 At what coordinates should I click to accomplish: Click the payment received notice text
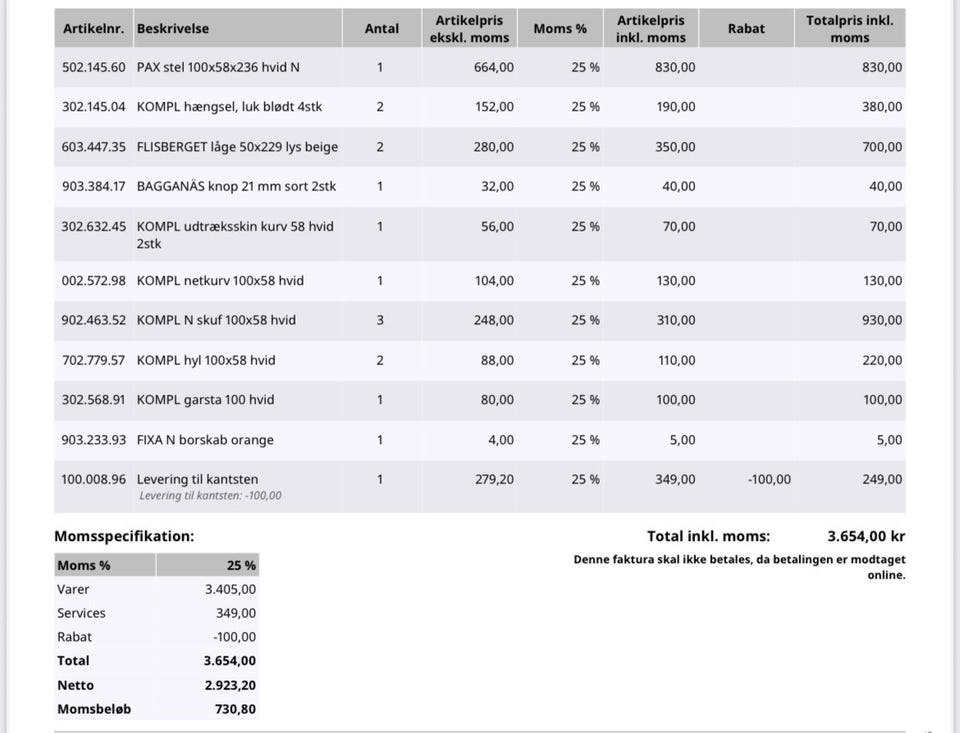(739, 567)
